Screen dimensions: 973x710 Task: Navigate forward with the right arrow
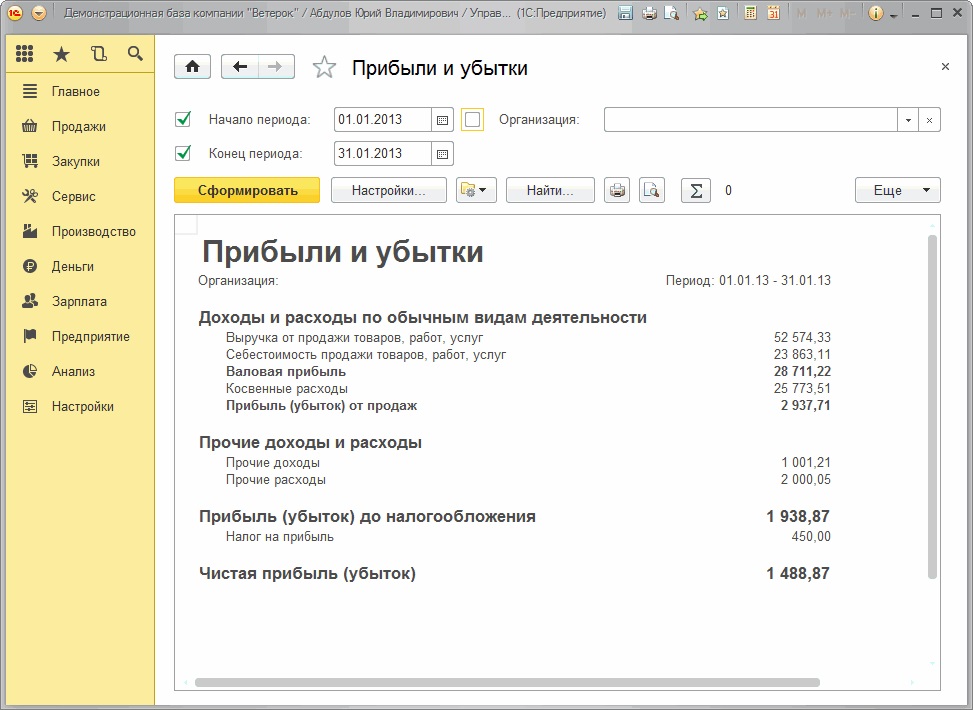point(276,67)
